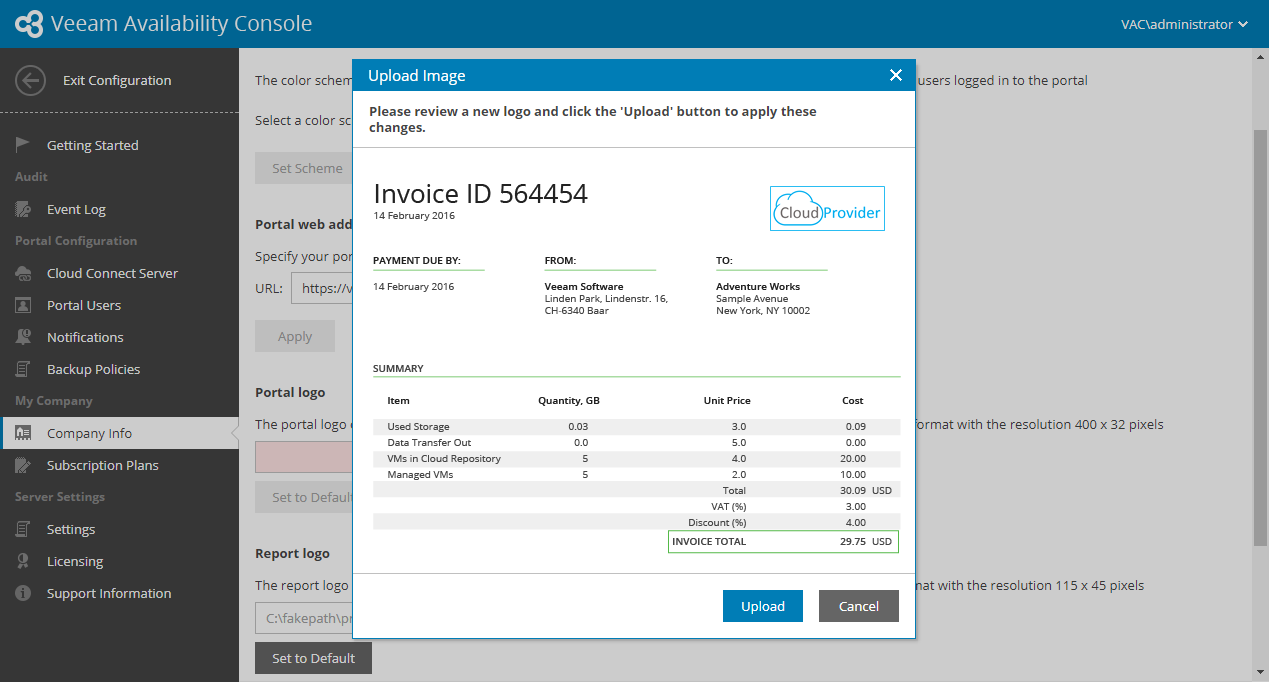Image resolution: width=1269 pixels, height=682 pixels.
Task: Click the Cloud Connect Server cloud icon
Action: 23,273
